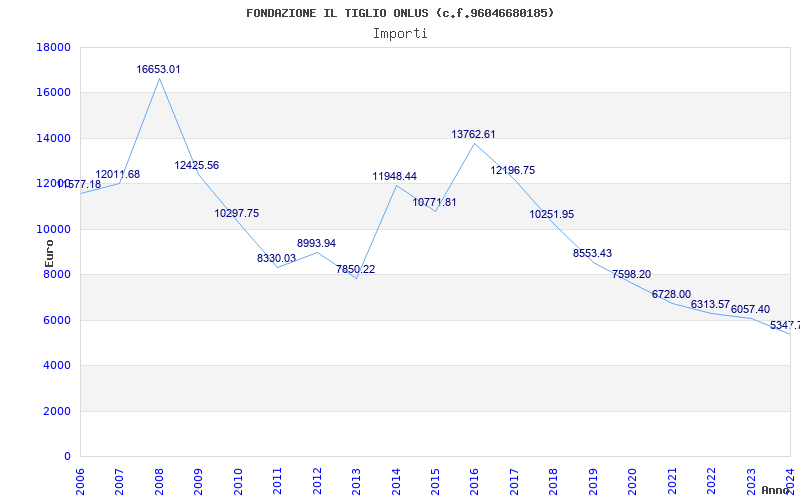Click the 16000 y-axis tick label
This screenshot has width=800, height=500.
[54, 93]
